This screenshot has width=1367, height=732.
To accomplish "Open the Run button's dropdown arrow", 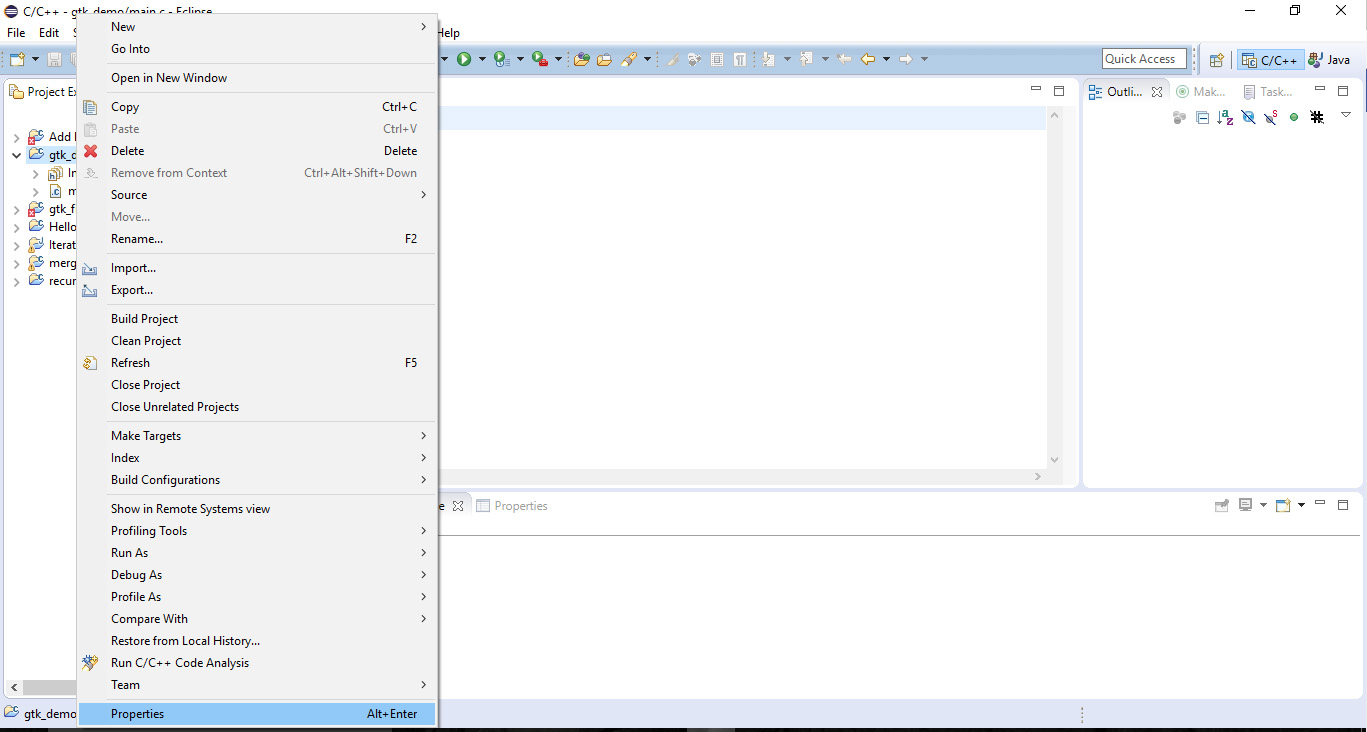I will click(x=481, y=58).
